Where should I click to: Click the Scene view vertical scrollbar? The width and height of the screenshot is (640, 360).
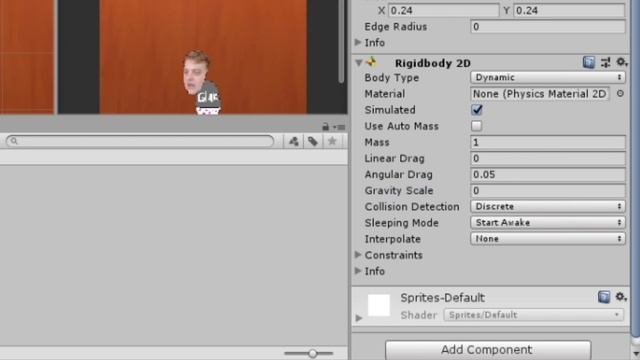(x=341, y=41)
